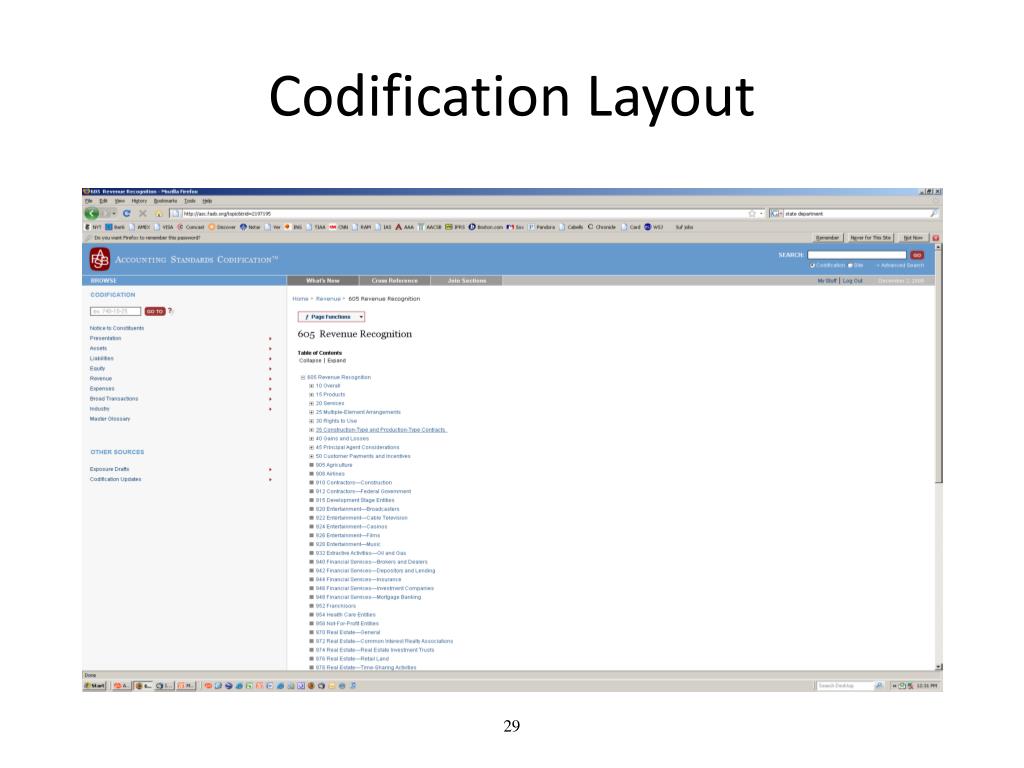Open the CNN bookmark

(x=338, y=227)
